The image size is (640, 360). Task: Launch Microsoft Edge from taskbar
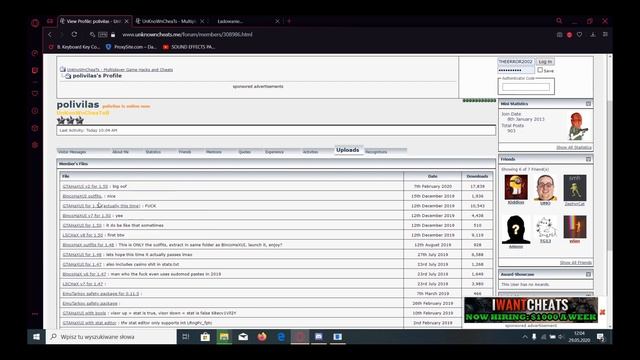click(x=281, y=337)
